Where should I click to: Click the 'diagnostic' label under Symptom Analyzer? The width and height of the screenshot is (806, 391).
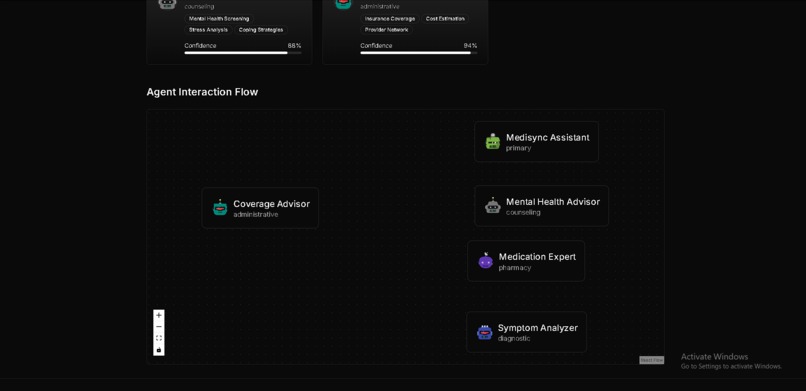point(514,339)
